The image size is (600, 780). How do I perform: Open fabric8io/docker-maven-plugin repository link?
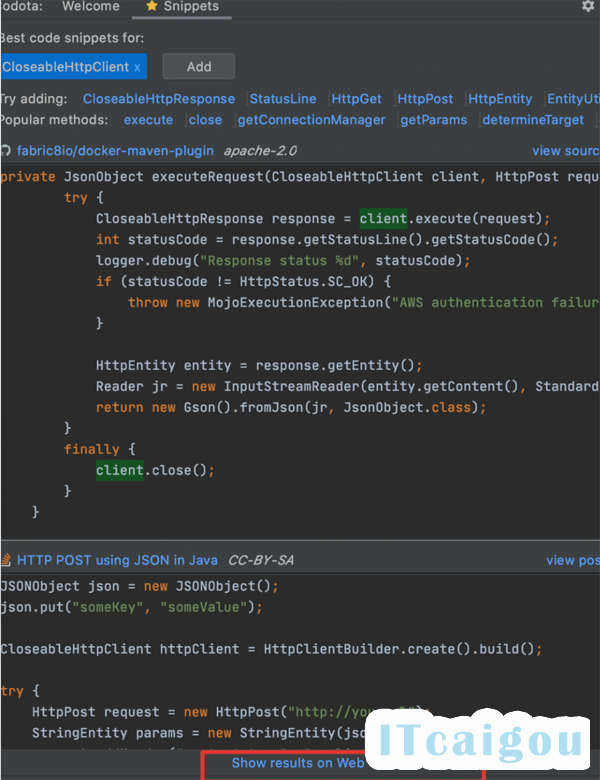pos(115,151)
